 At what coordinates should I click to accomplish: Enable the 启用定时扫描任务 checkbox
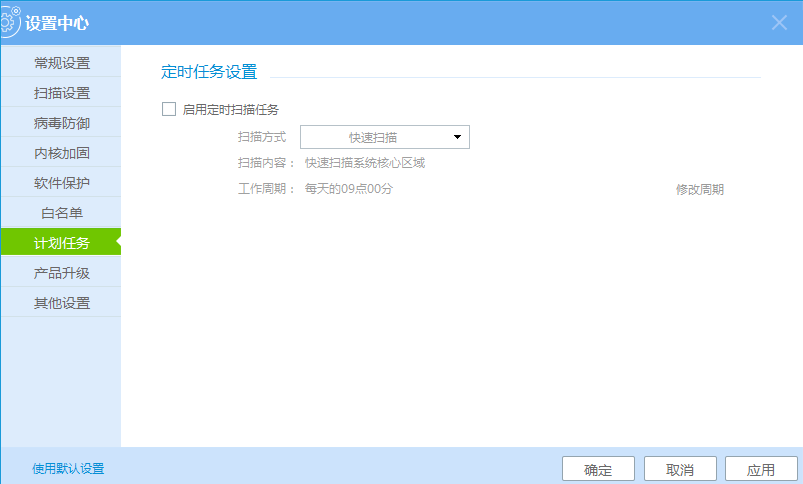click(x=169, y=110)
